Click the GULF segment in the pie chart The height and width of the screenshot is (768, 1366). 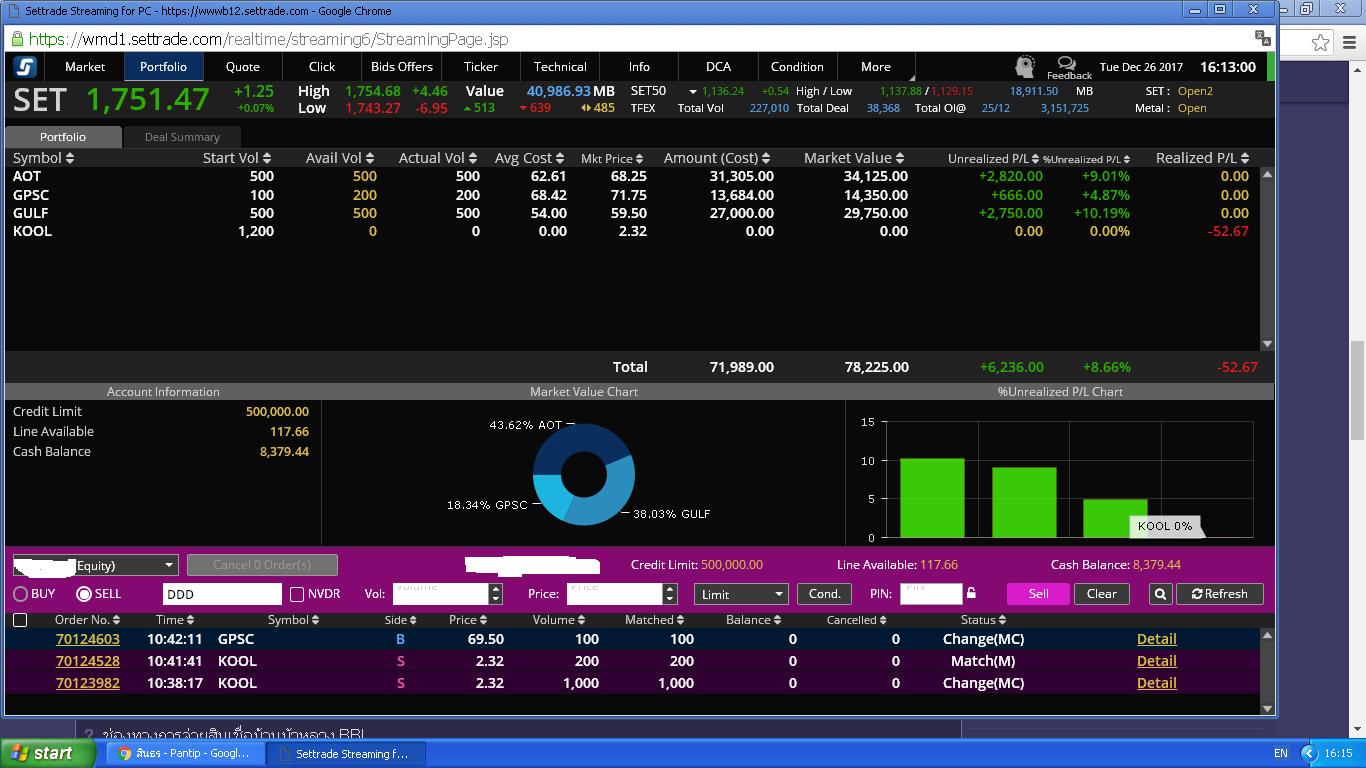(x=612, y=493)
